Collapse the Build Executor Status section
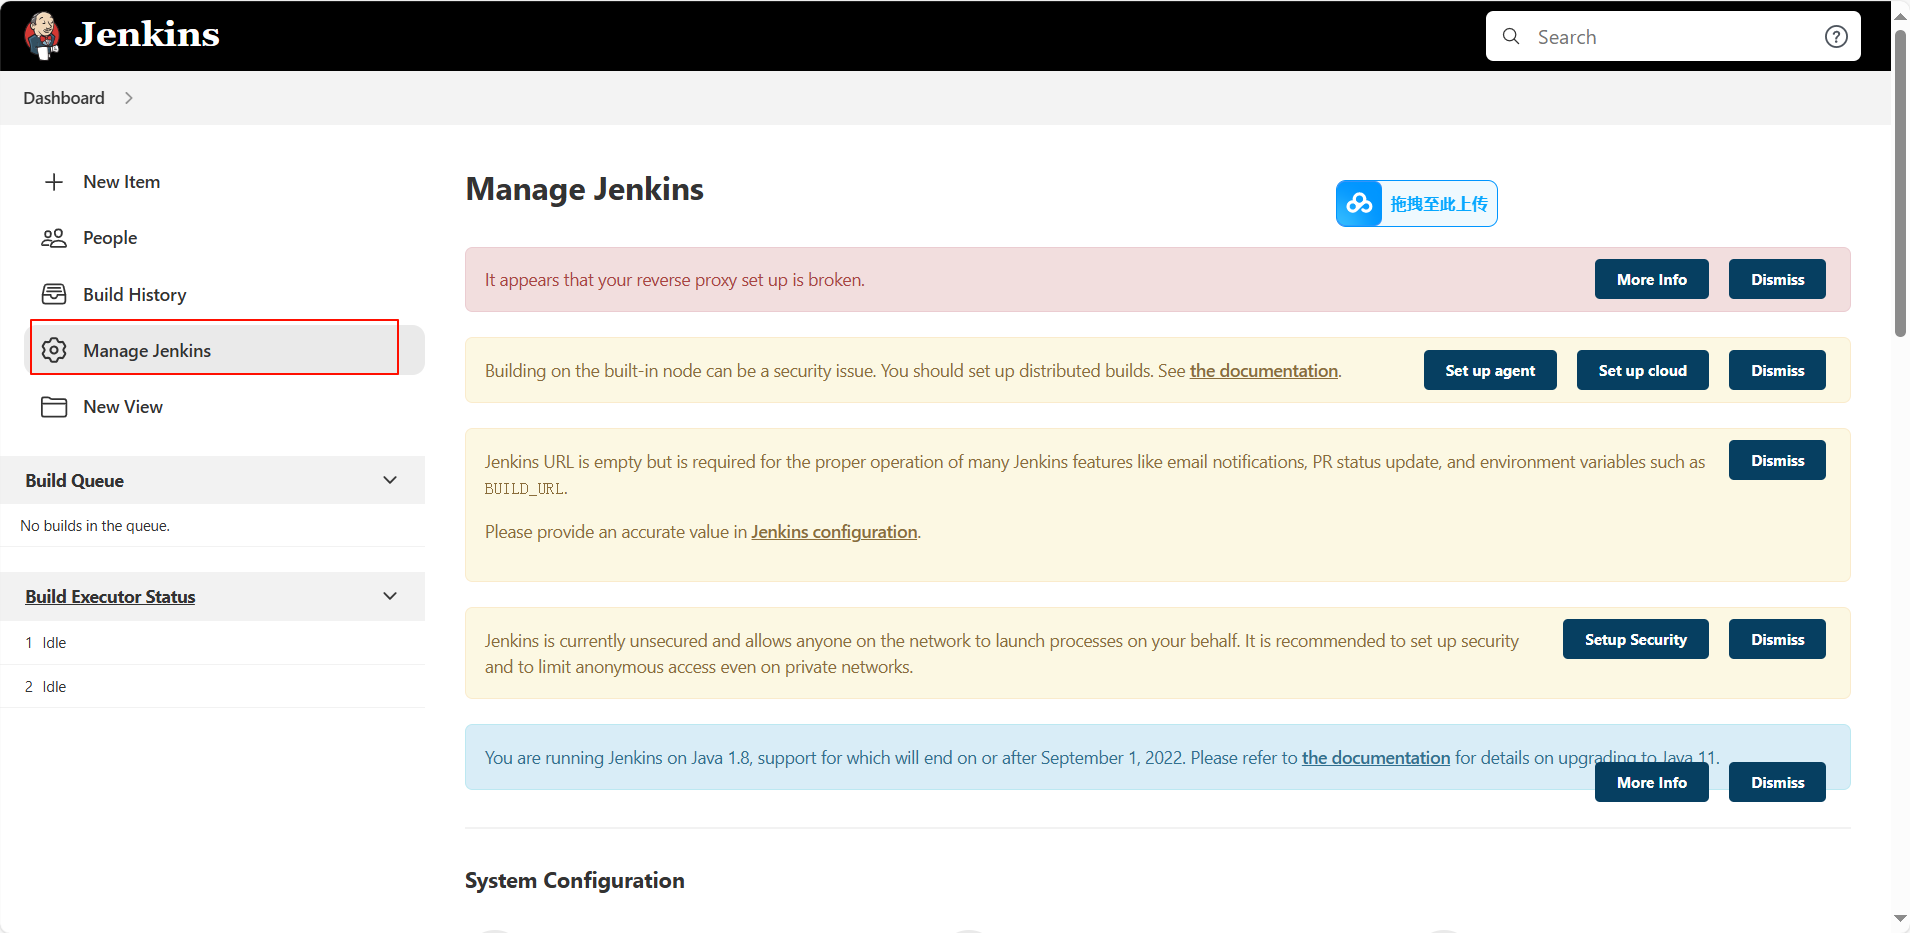 point(390,596)
